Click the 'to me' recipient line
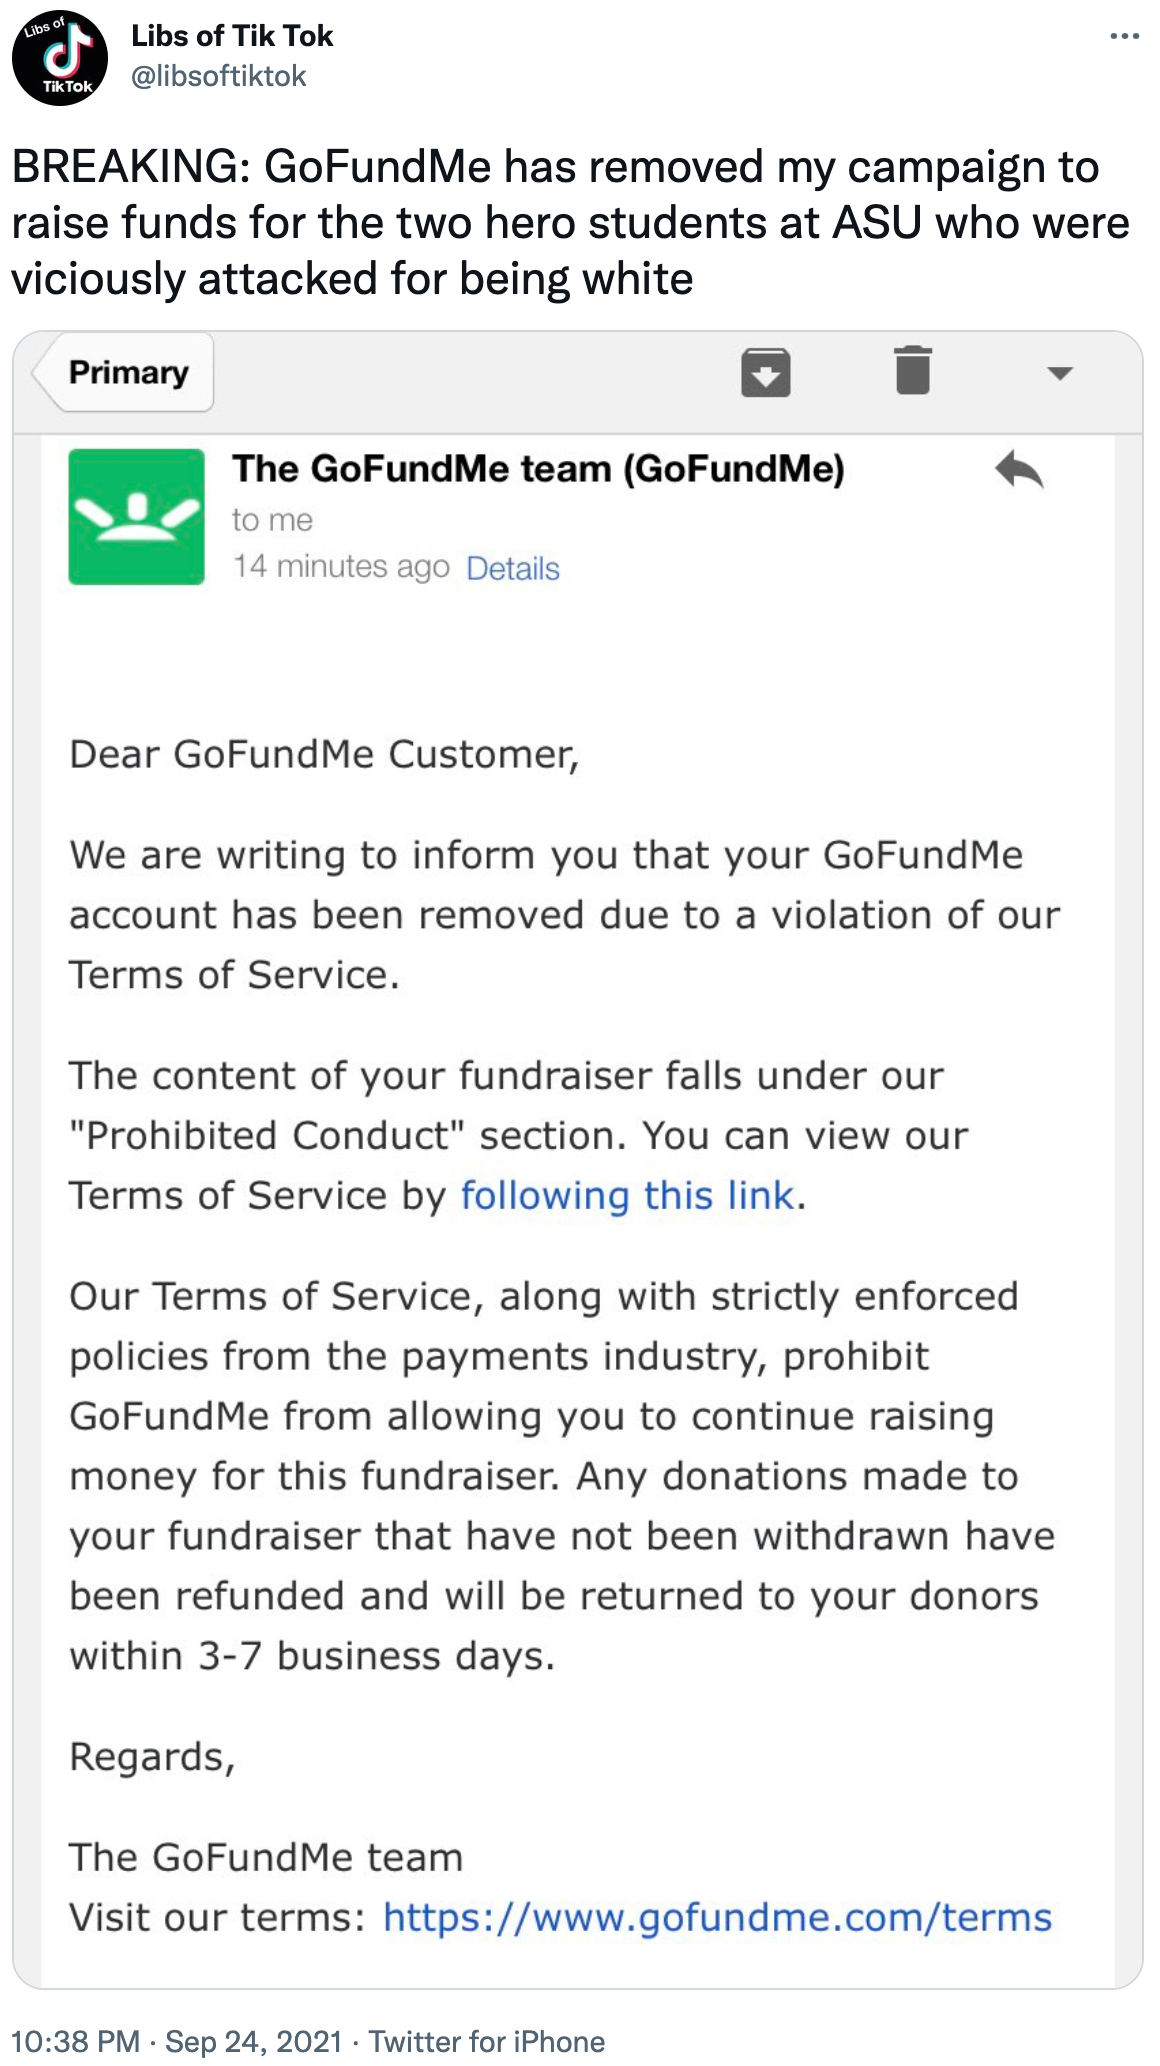This screenshot has height=2066, width=1160. [x=272, y=520]
